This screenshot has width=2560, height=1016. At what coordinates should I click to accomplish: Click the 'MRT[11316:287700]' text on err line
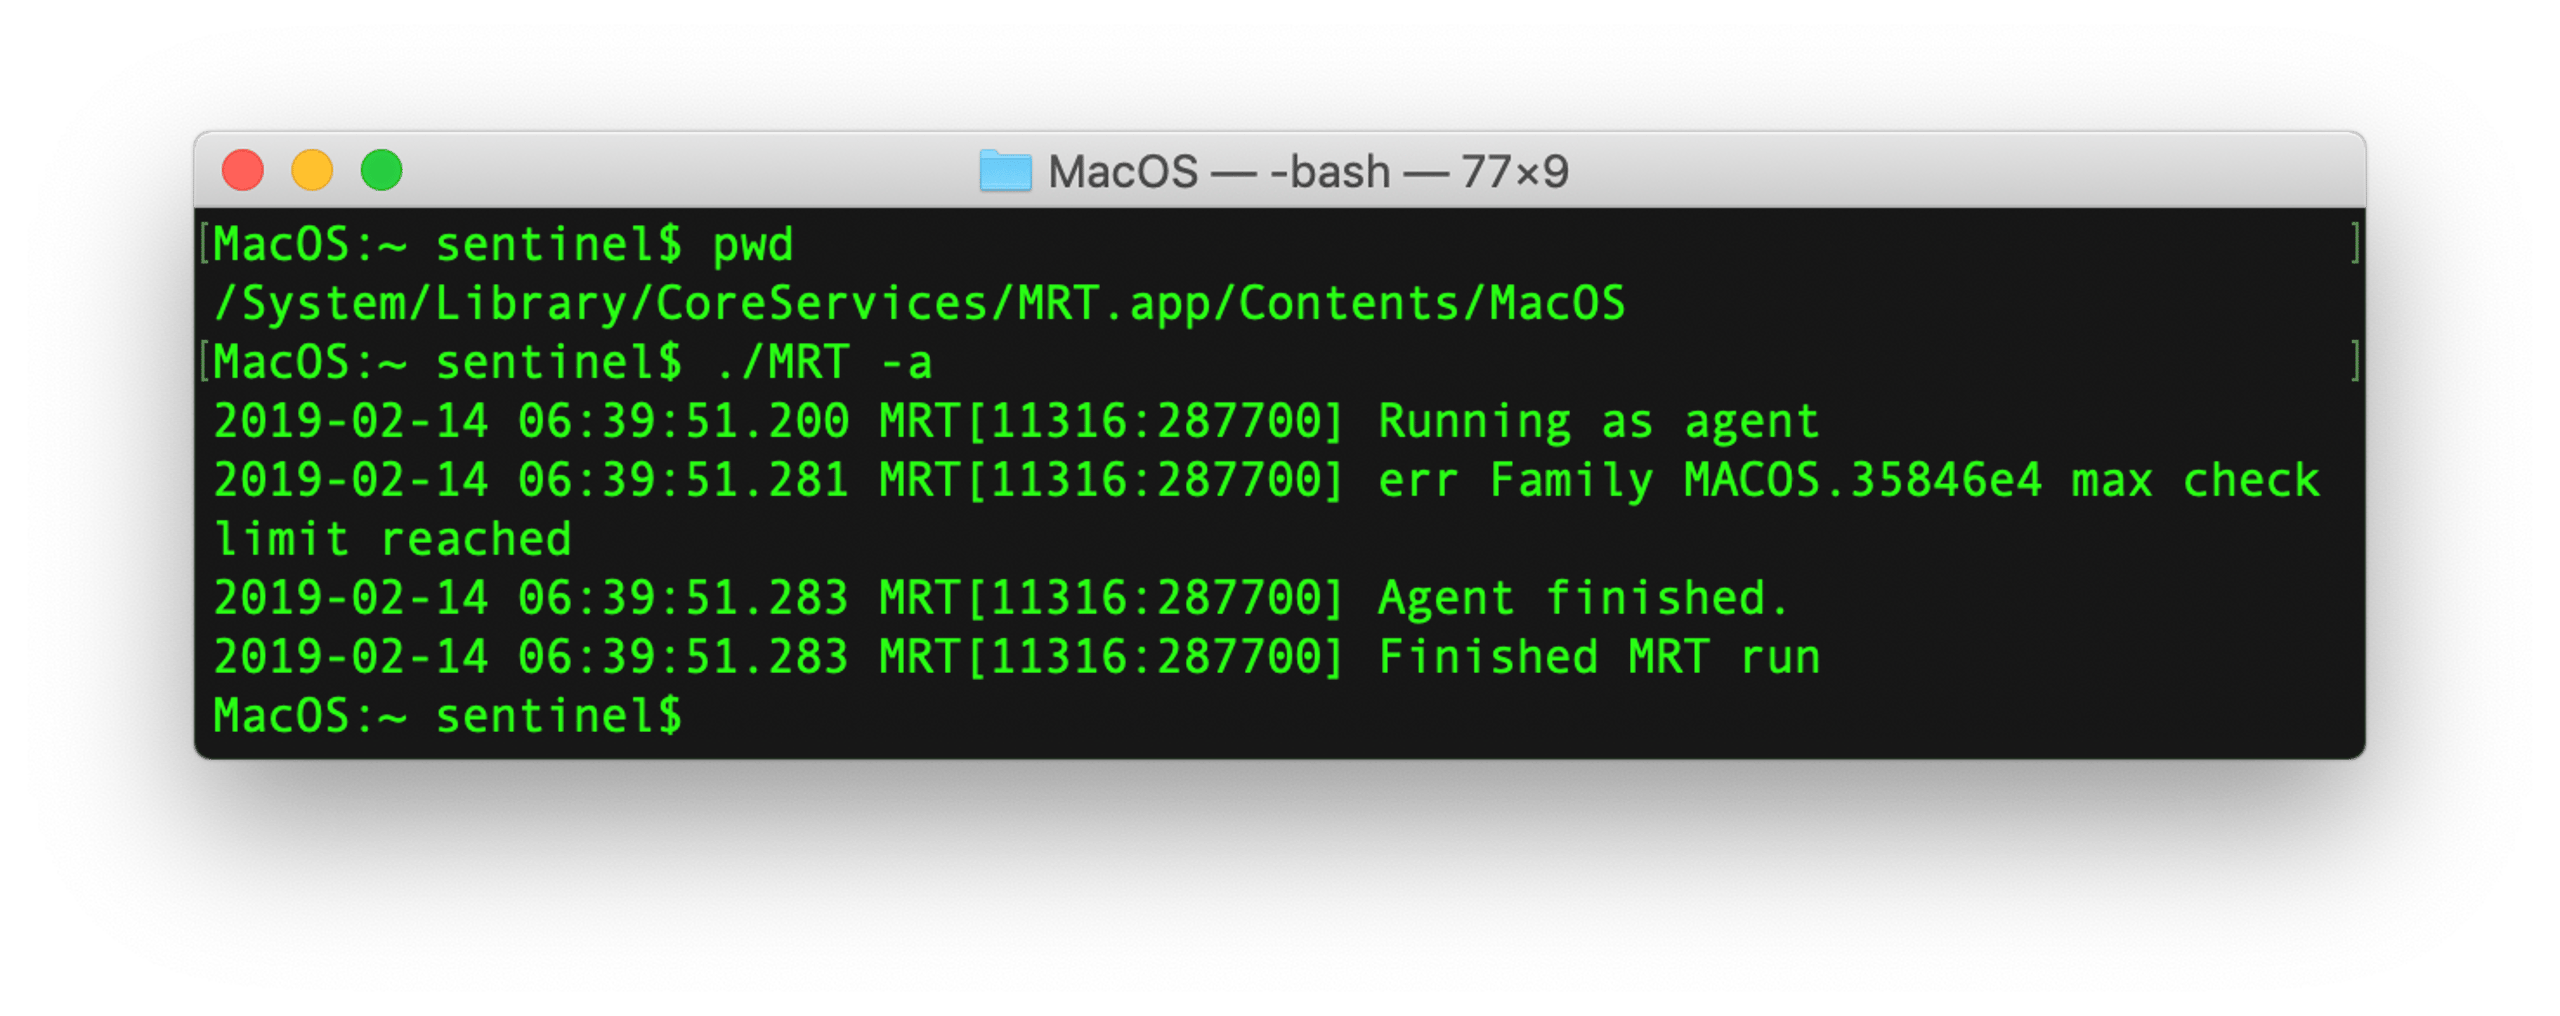1110,480
